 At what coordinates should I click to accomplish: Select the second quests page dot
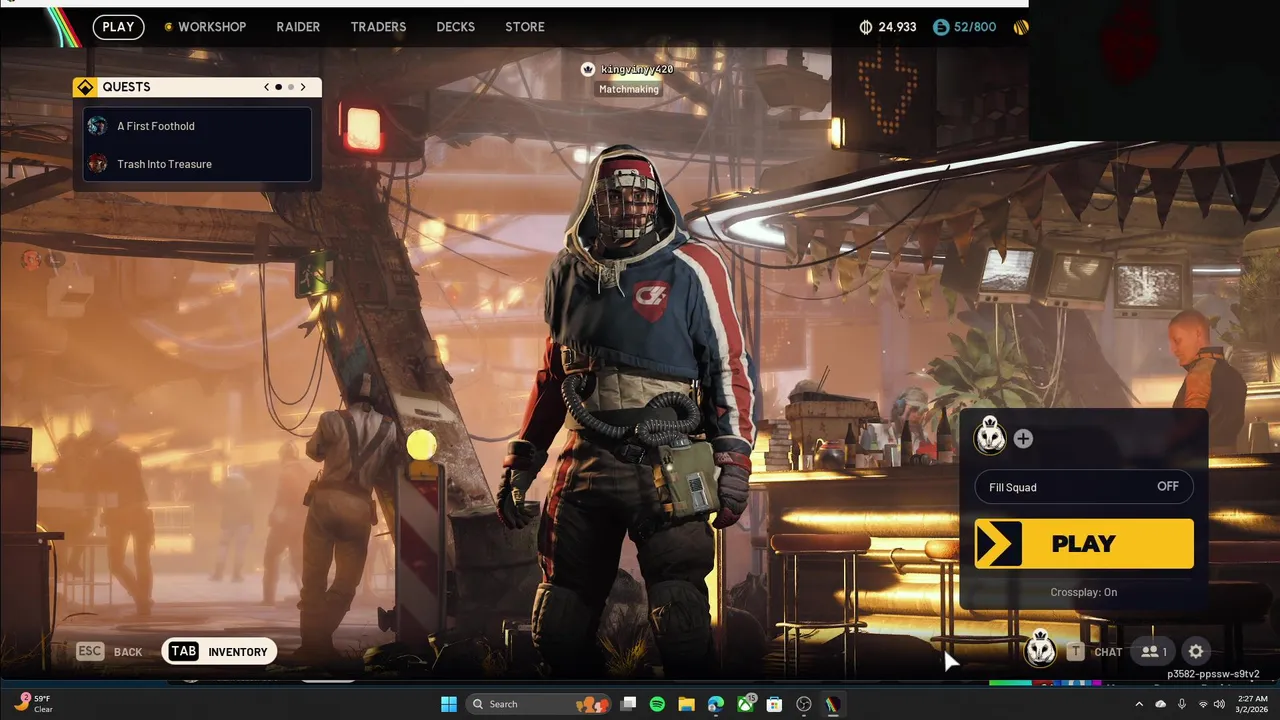coord(291,87)
